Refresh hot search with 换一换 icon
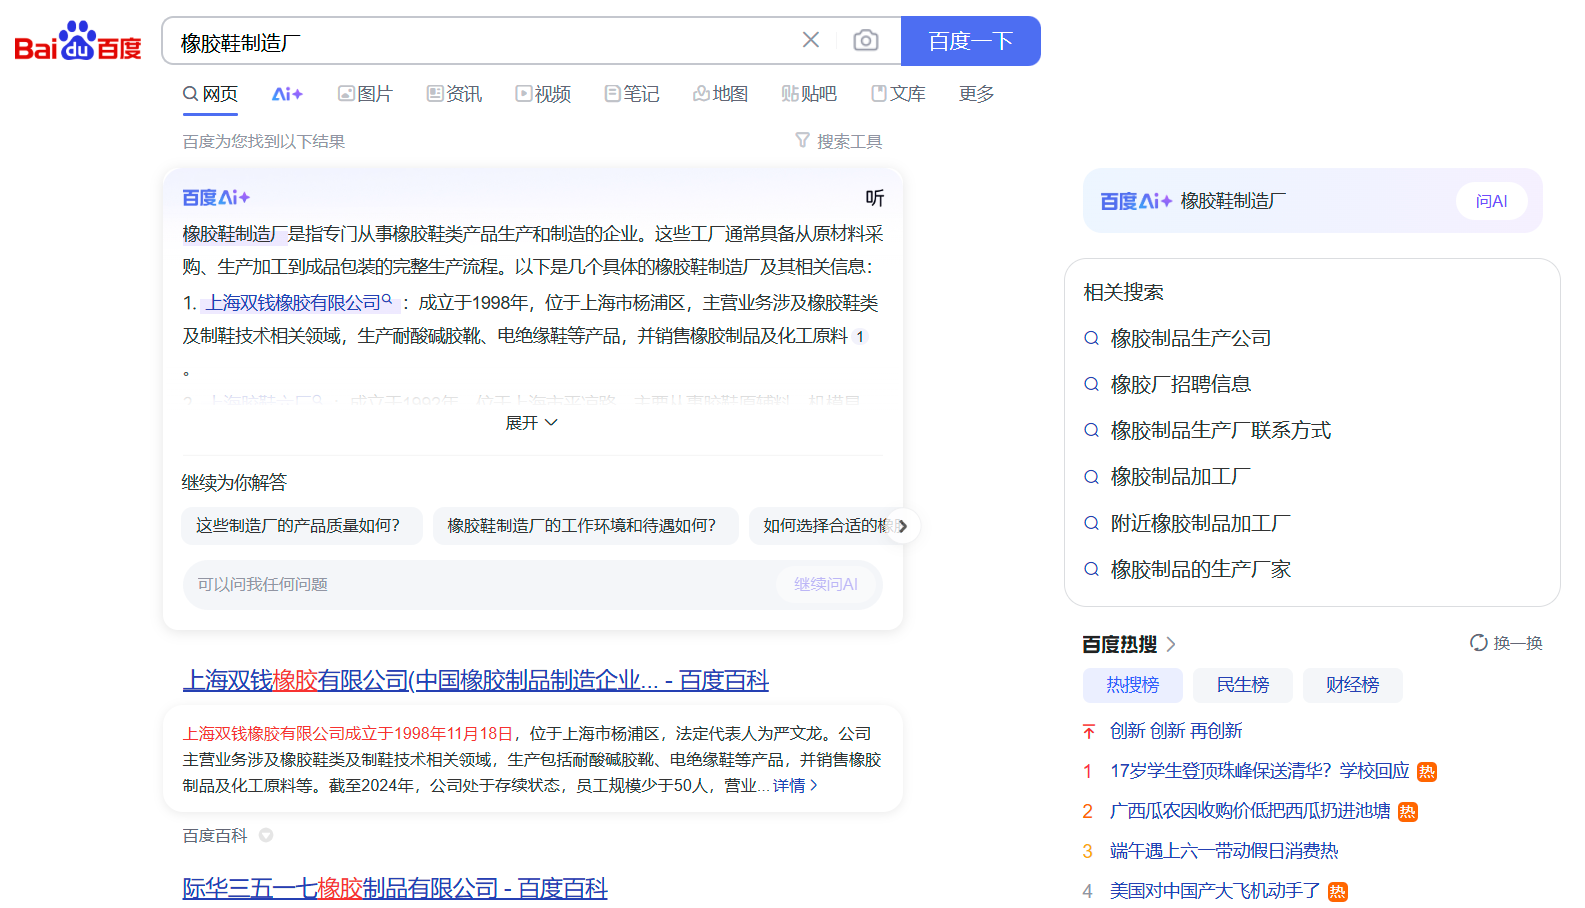Image resolution: width=1585 pixels, height=908 pixels. tap(1478, 643)
